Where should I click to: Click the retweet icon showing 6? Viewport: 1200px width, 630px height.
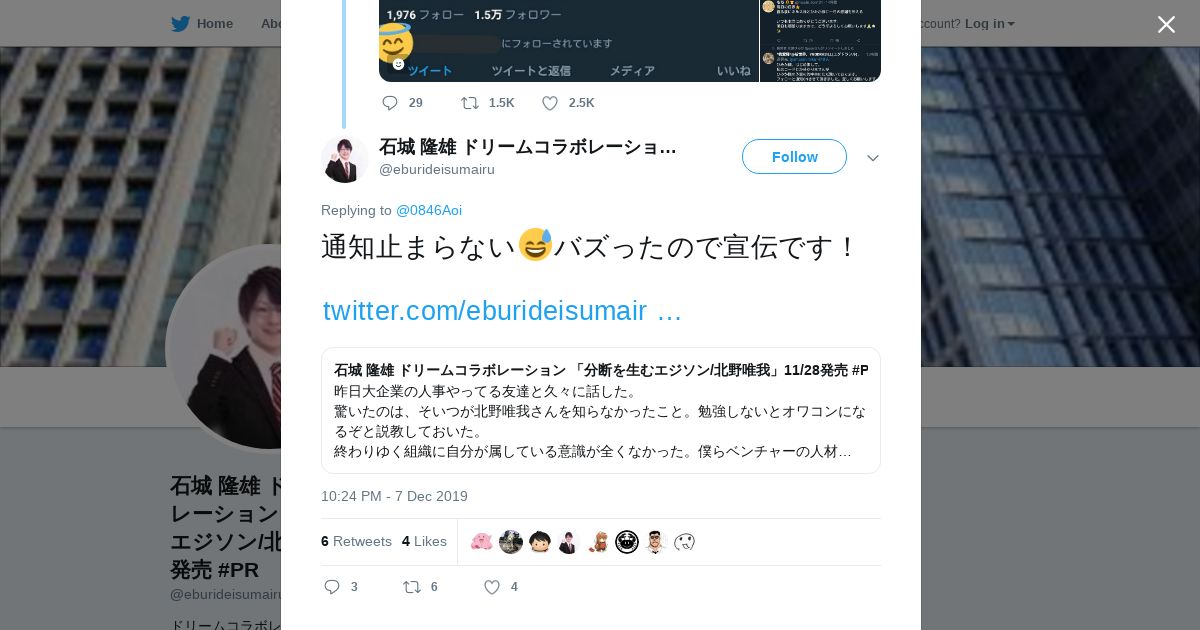(411, 587)
